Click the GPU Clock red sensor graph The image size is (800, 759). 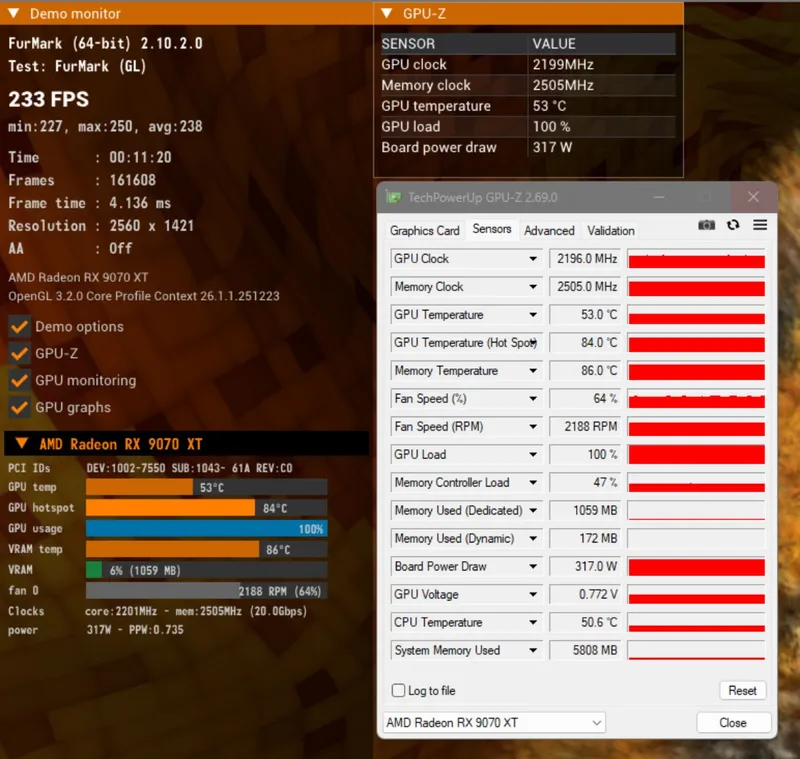coord(696,259)
